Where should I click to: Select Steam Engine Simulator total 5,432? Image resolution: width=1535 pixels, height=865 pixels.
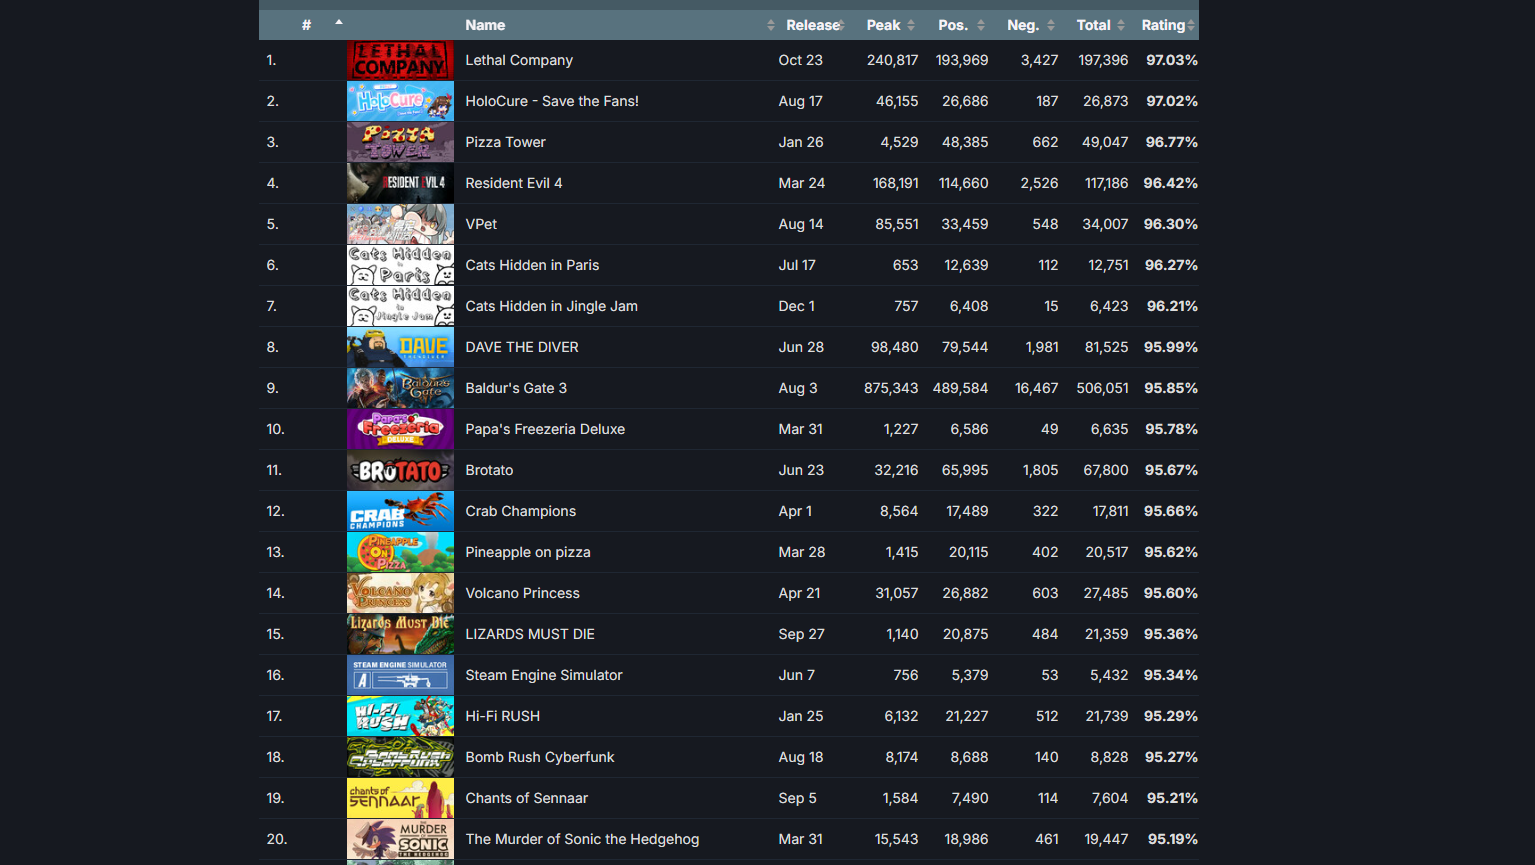pyautogui.click(x=1109, y=675)
